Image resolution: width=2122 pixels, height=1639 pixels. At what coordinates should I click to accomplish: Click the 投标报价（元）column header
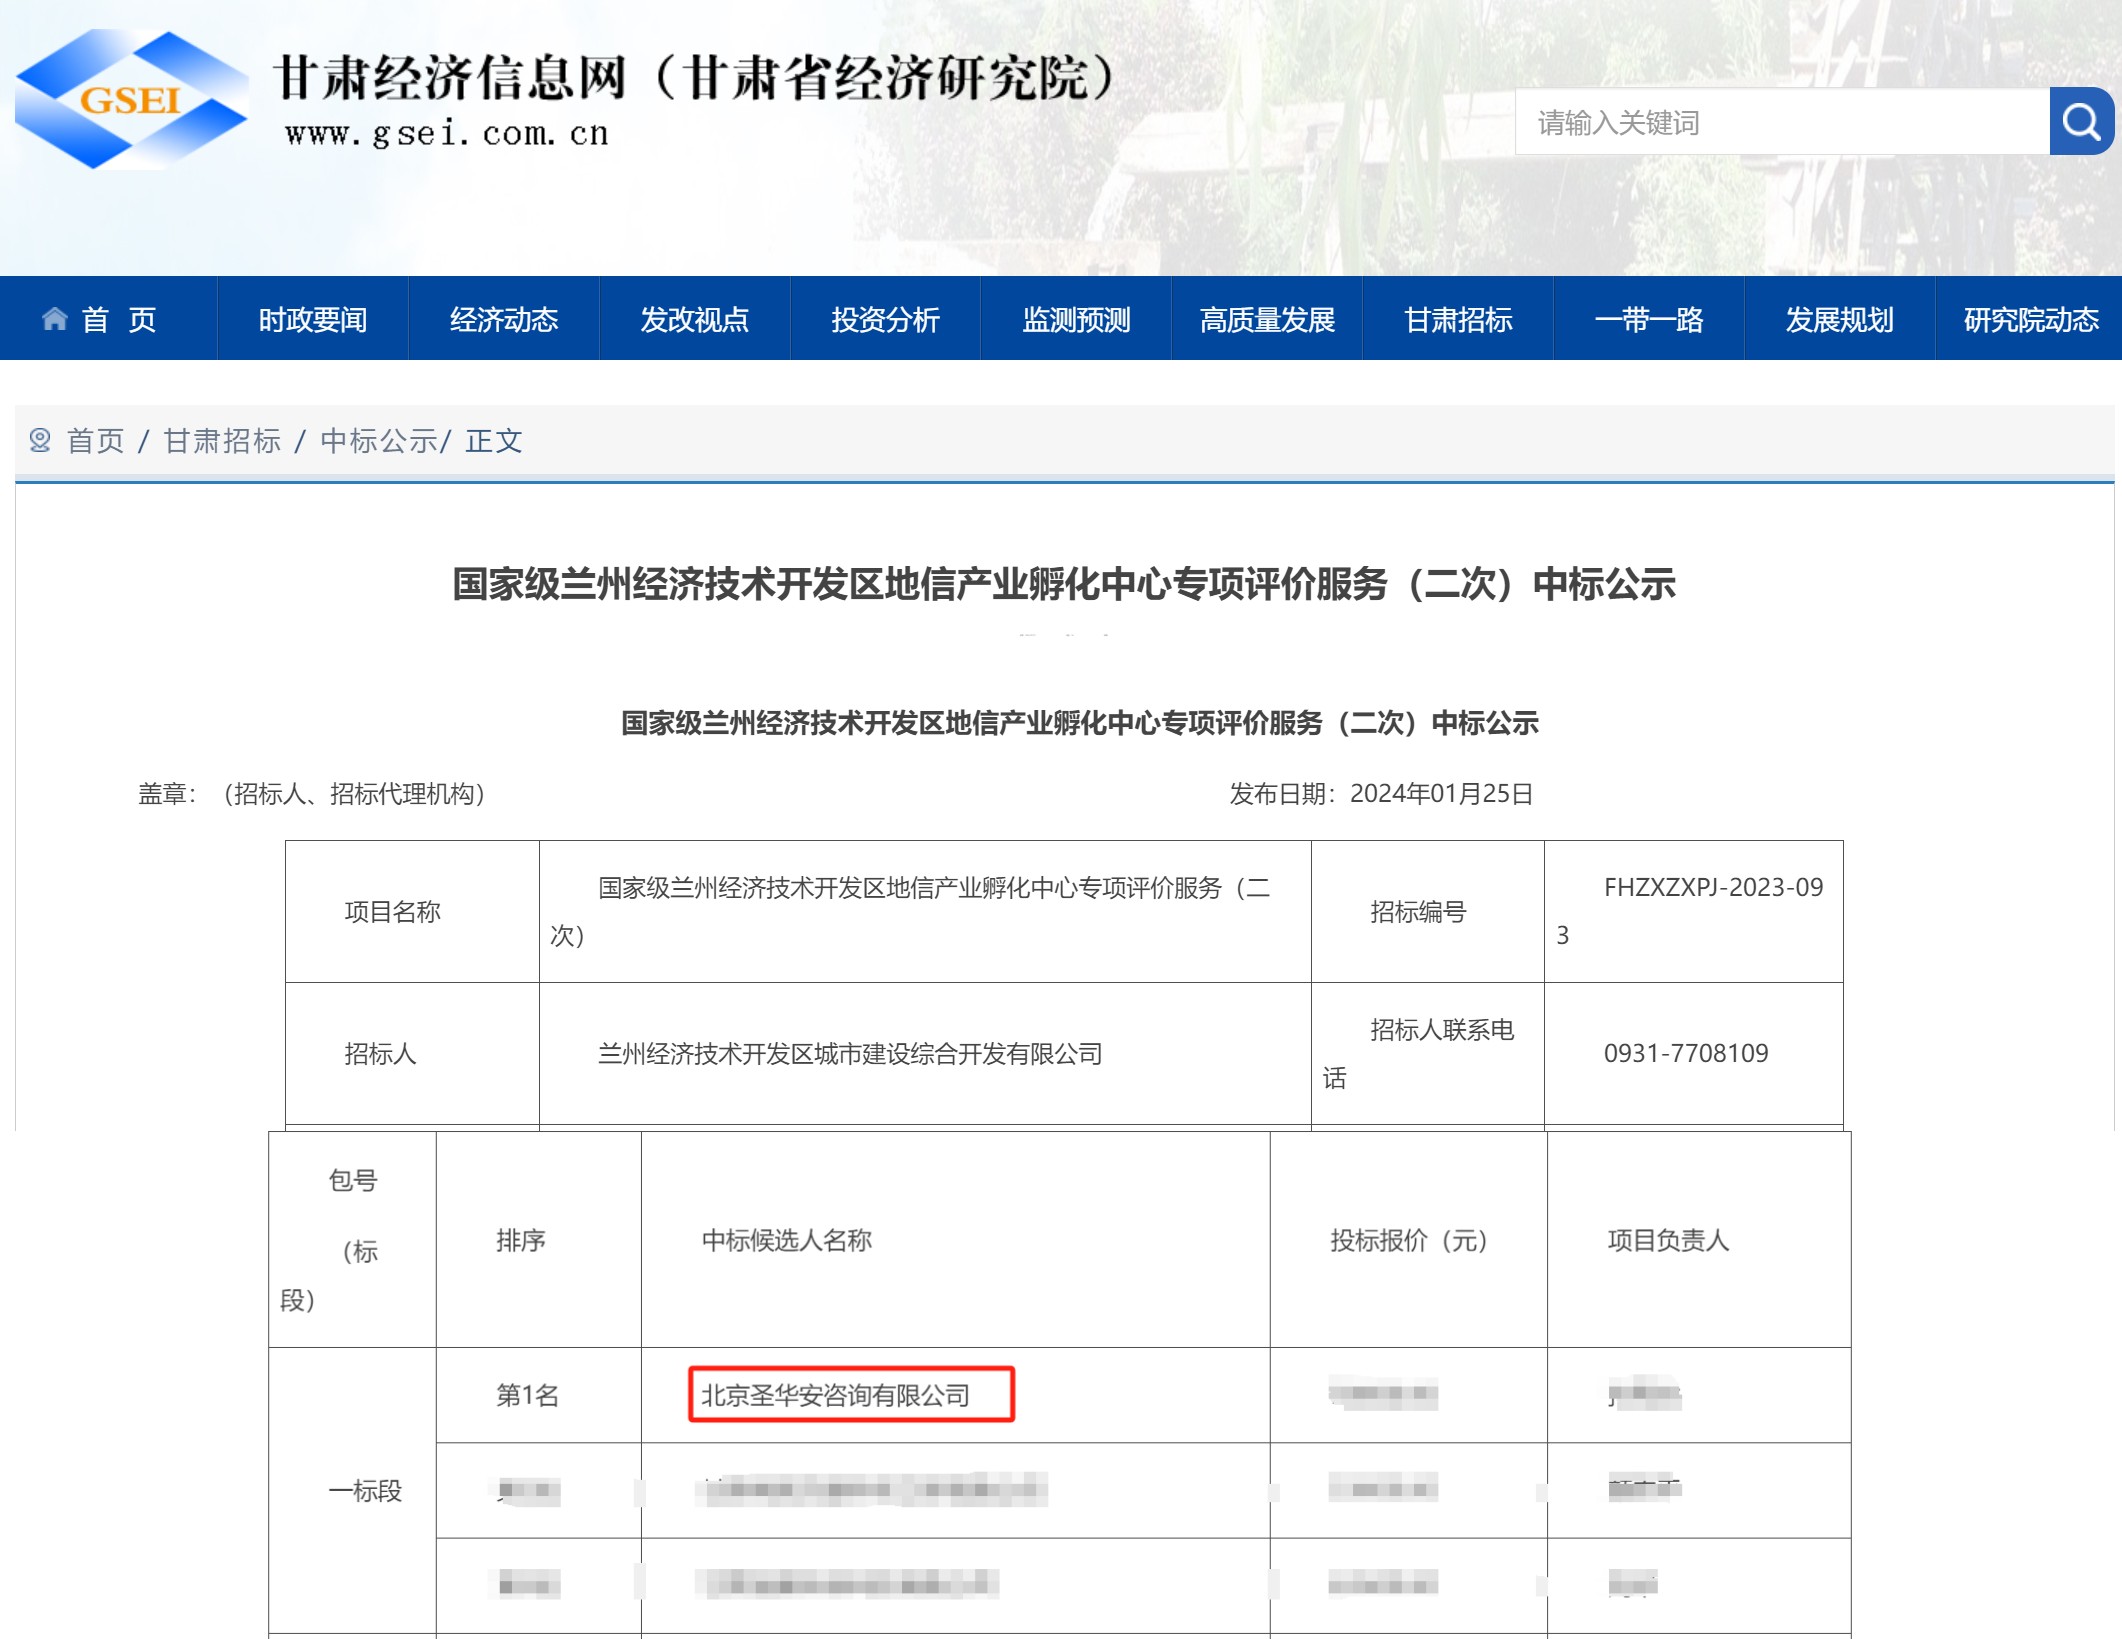(x=1408, y=1240)
